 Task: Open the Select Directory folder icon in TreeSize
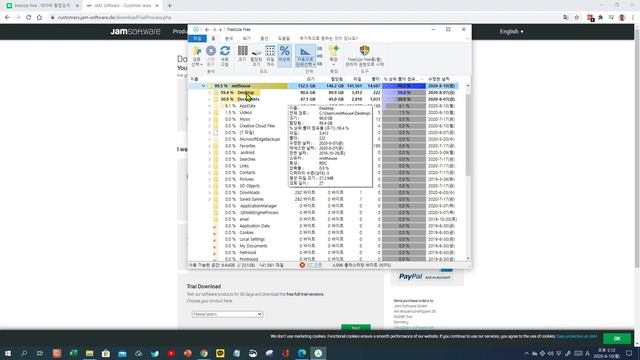point(197,56)
